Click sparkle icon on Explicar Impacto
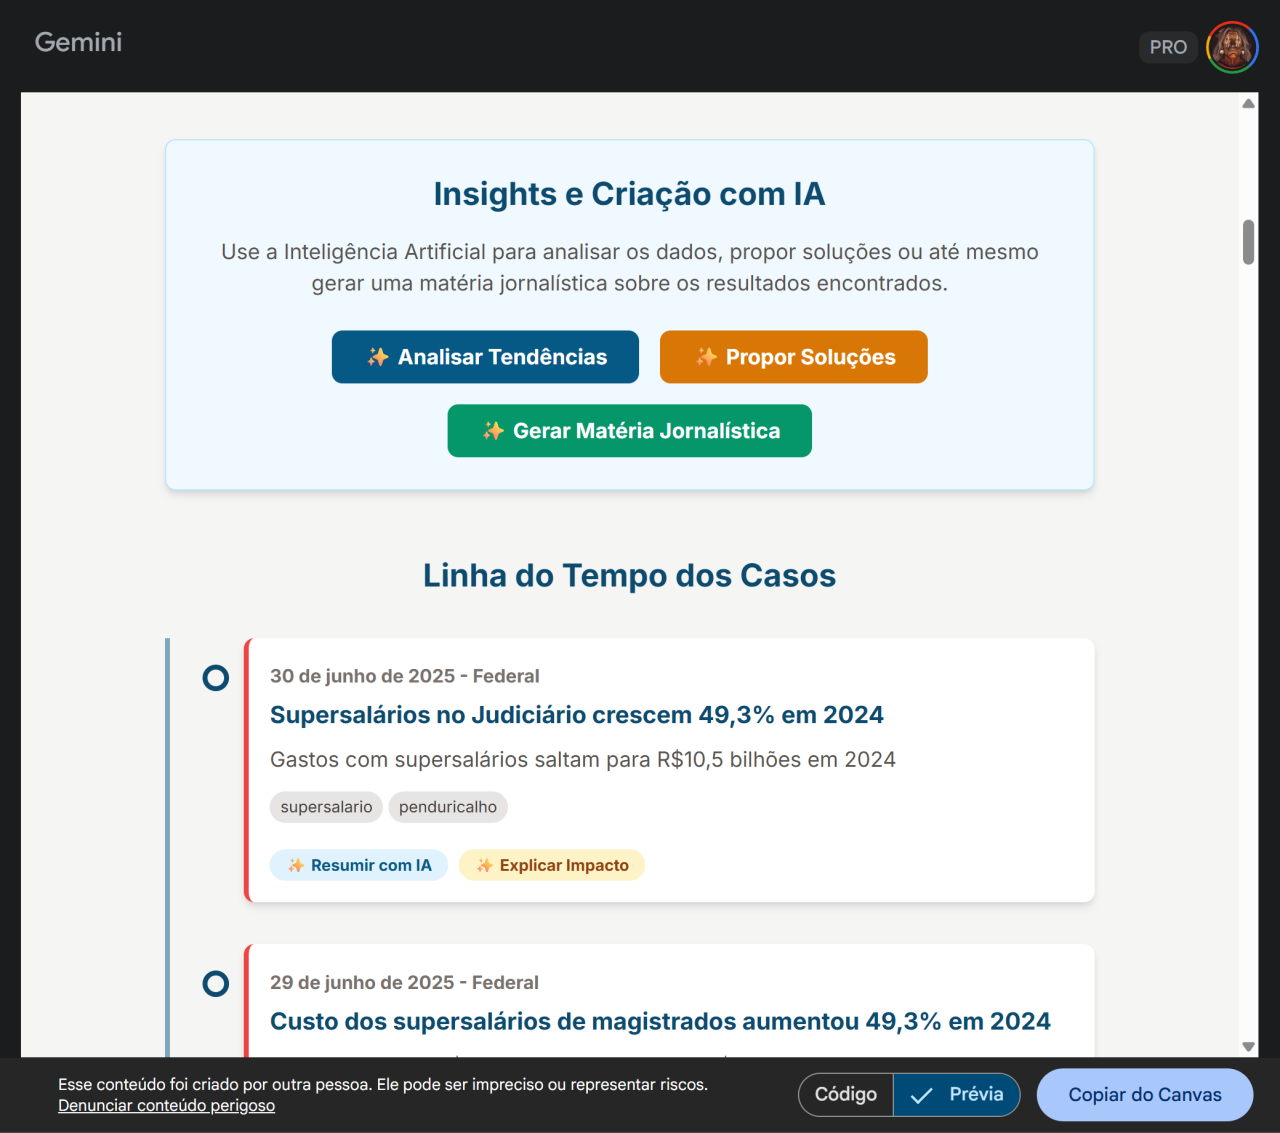Screen dimensions: 1280x1133 485,866
